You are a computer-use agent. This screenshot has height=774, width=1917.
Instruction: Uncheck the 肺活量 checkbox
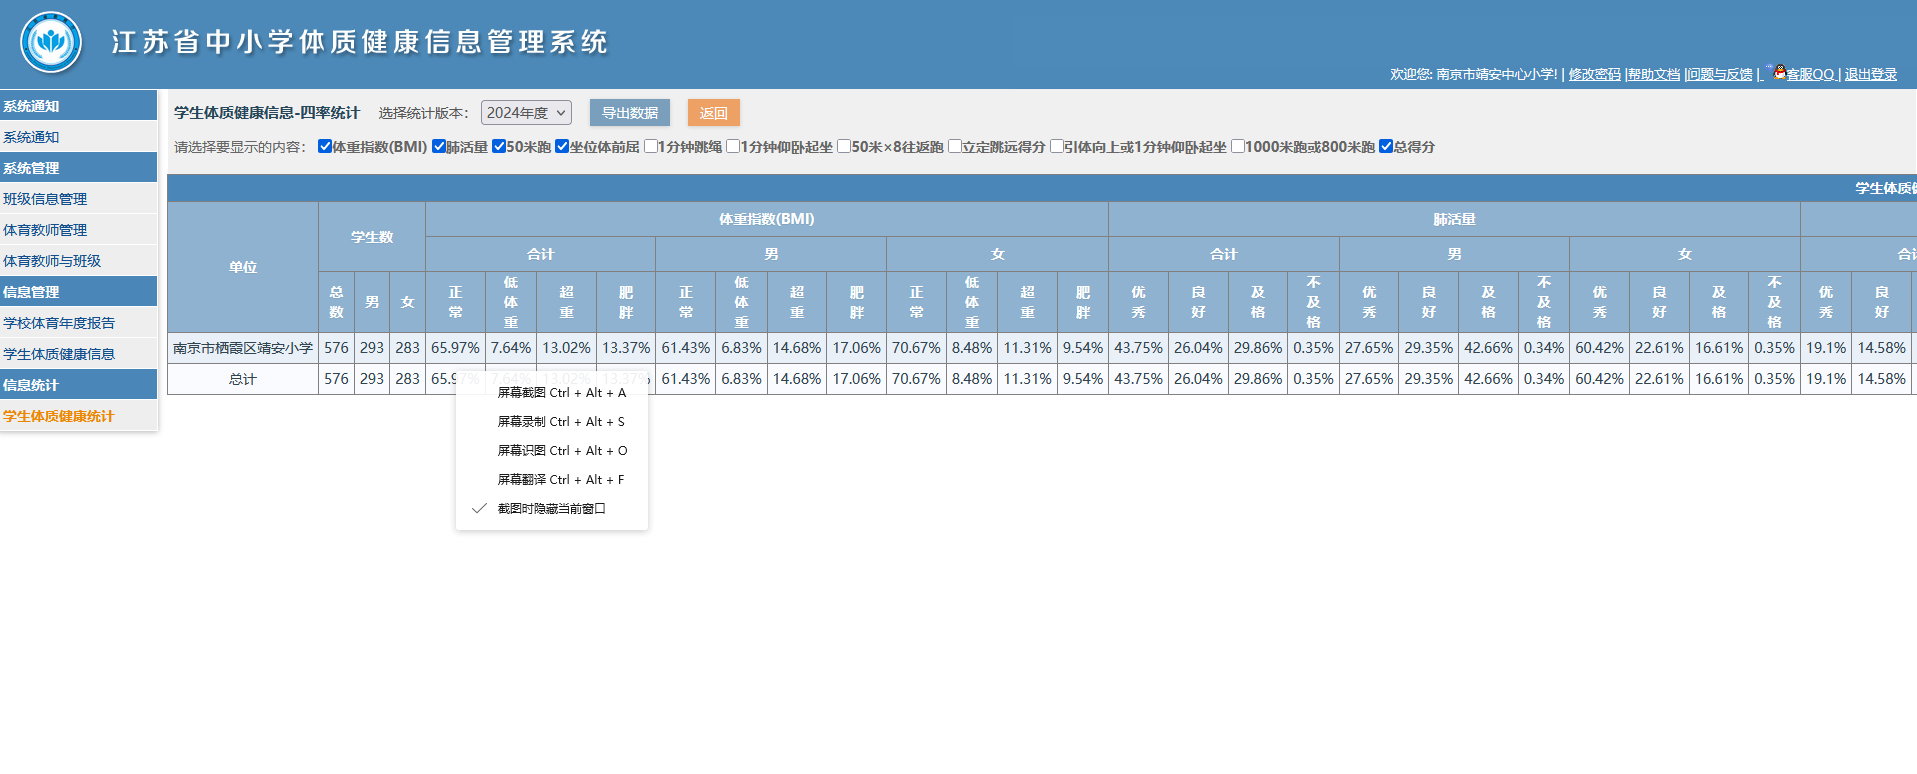[439, 147]
